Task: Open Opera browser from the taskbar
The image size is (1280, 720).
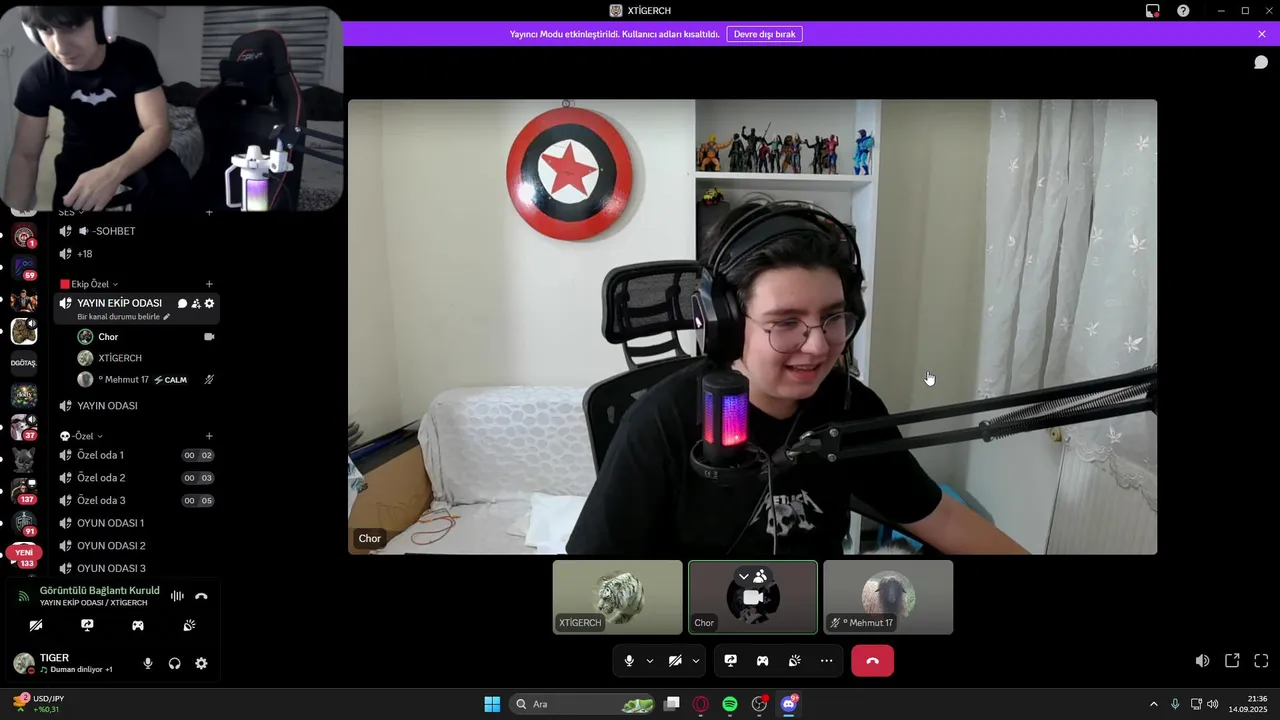Action: [x=701, y=704]
